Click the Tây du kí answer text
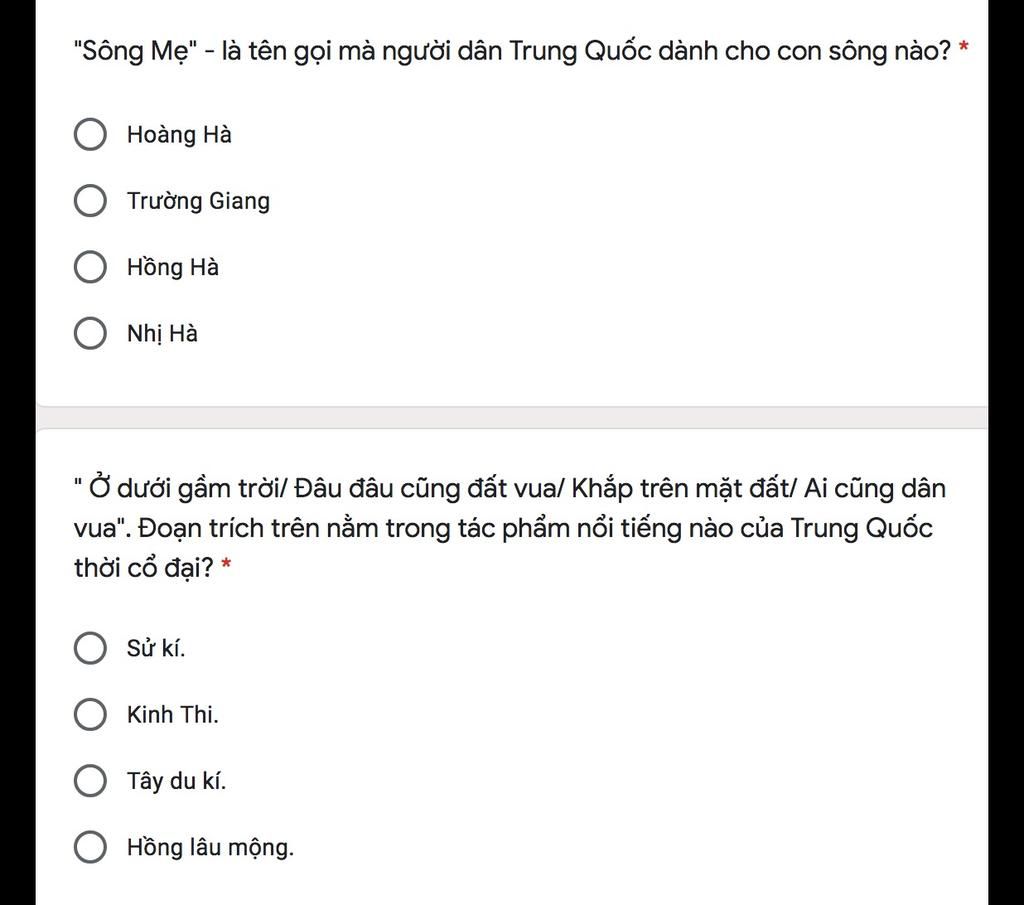 point(176,781)
